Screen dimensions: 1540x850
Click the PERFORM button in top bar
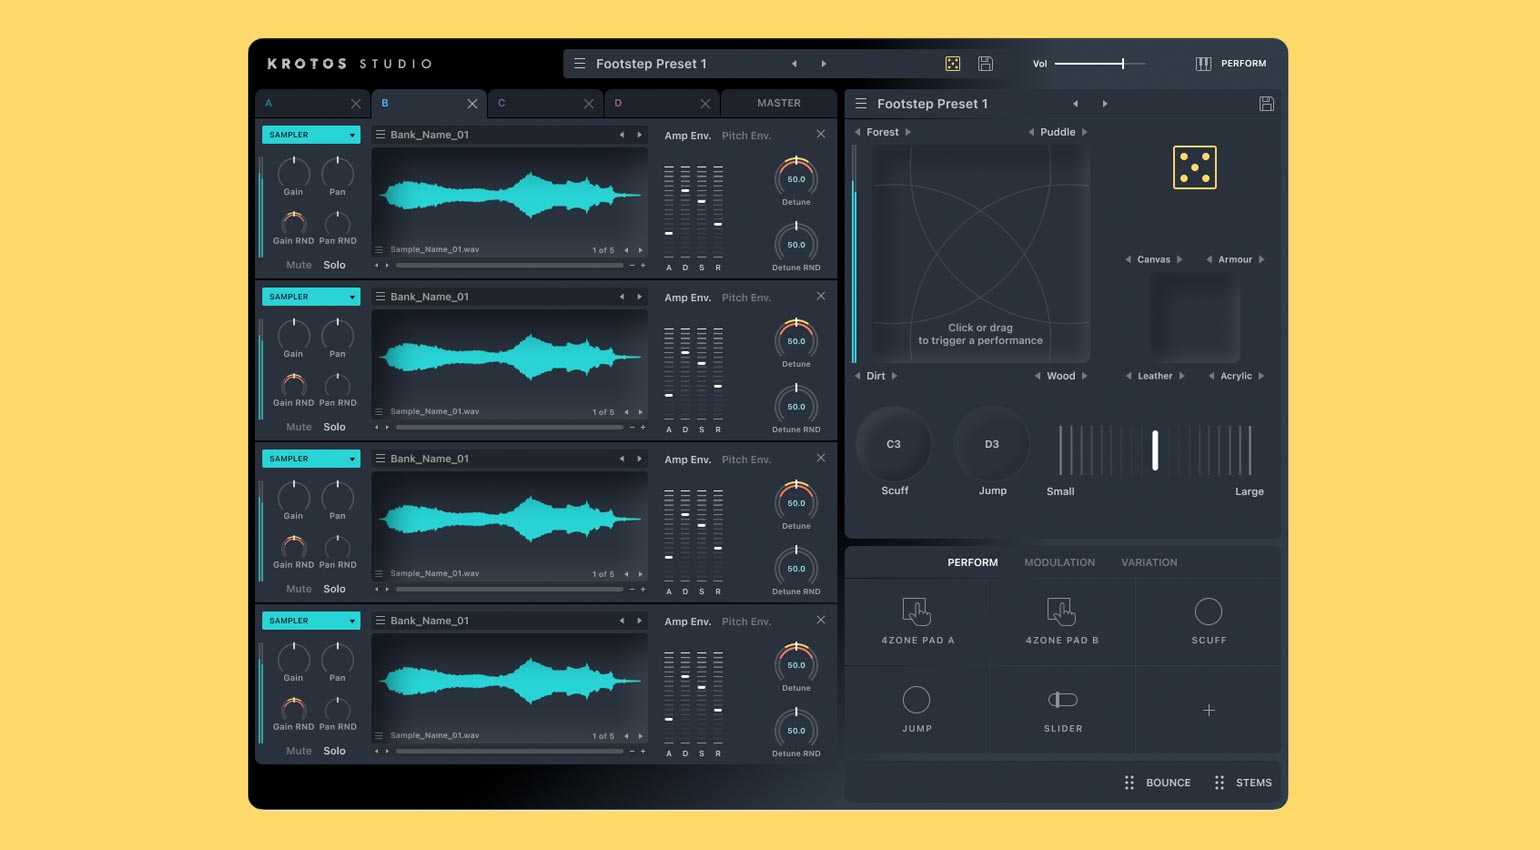[x=1243, y=64]
